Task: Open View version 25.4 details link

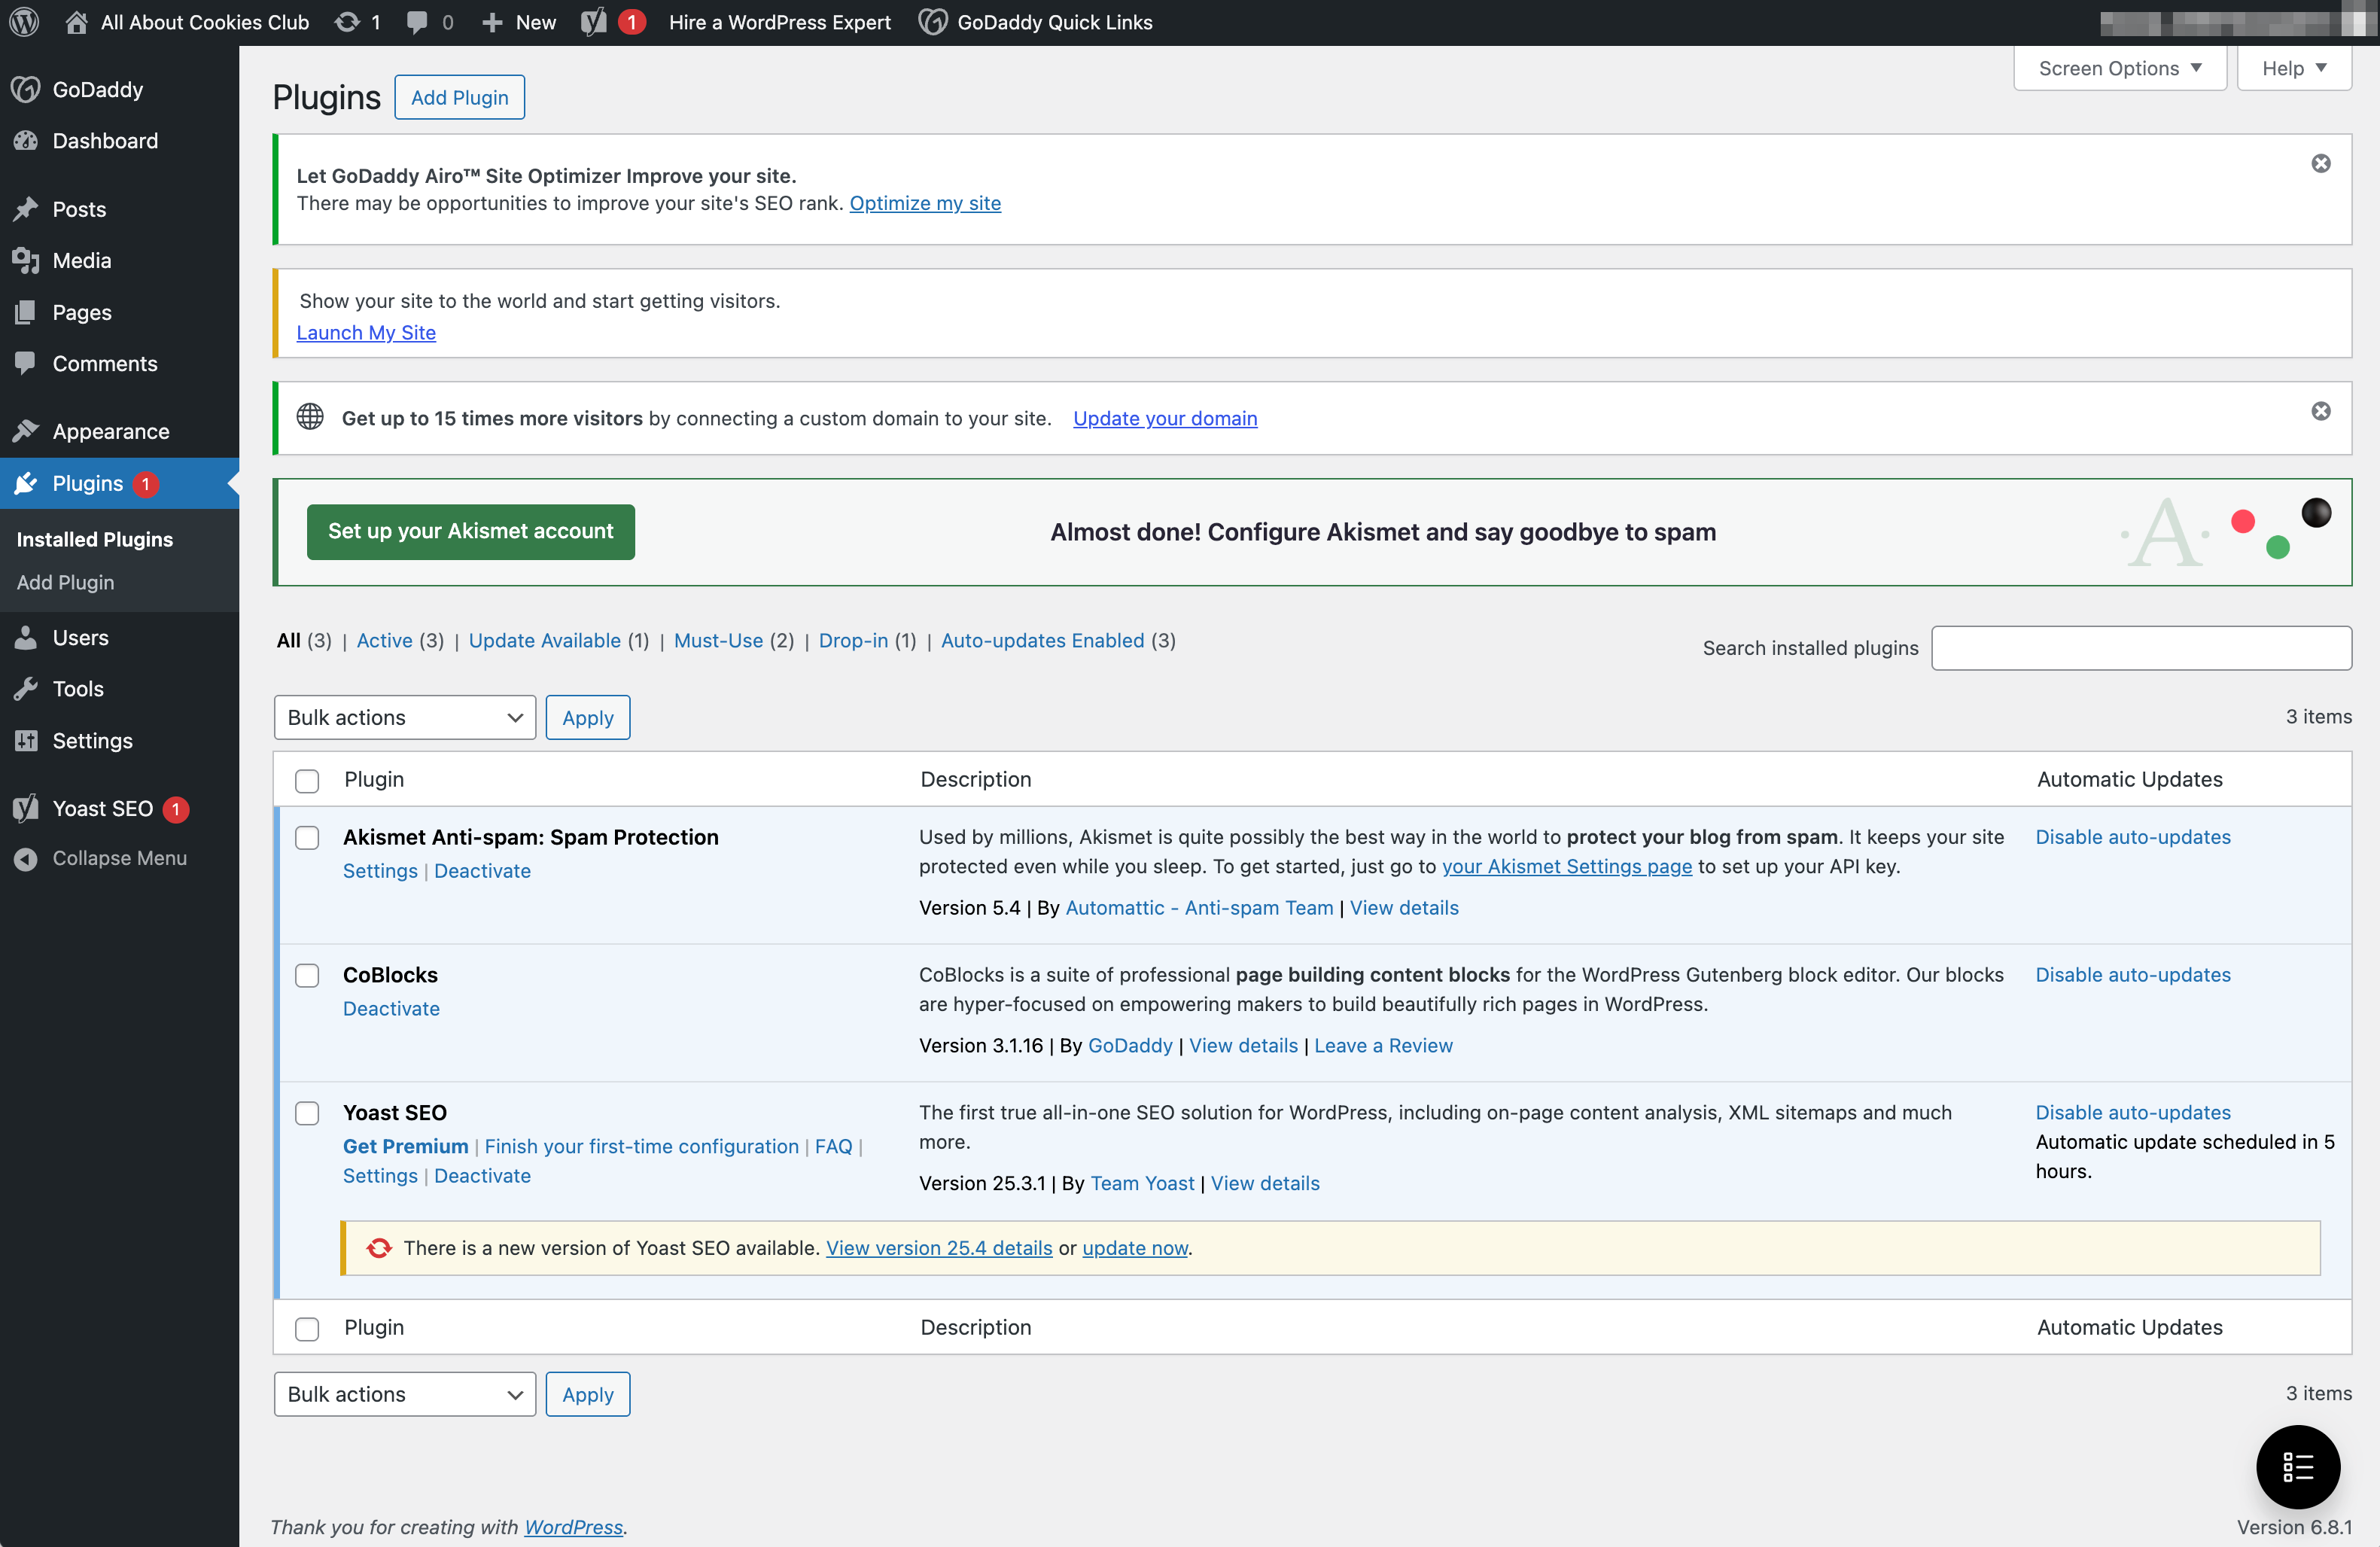Action: (x=939, y=1248)
